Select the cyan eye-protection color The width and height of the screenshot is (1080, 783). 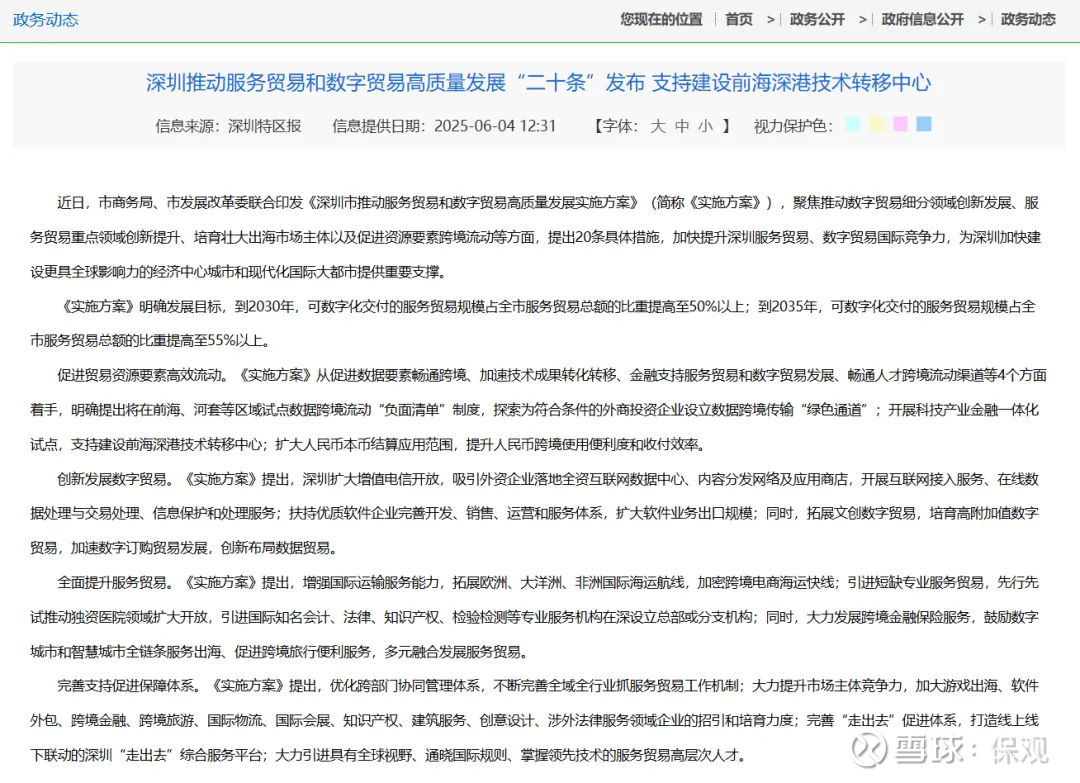point(853,124)
